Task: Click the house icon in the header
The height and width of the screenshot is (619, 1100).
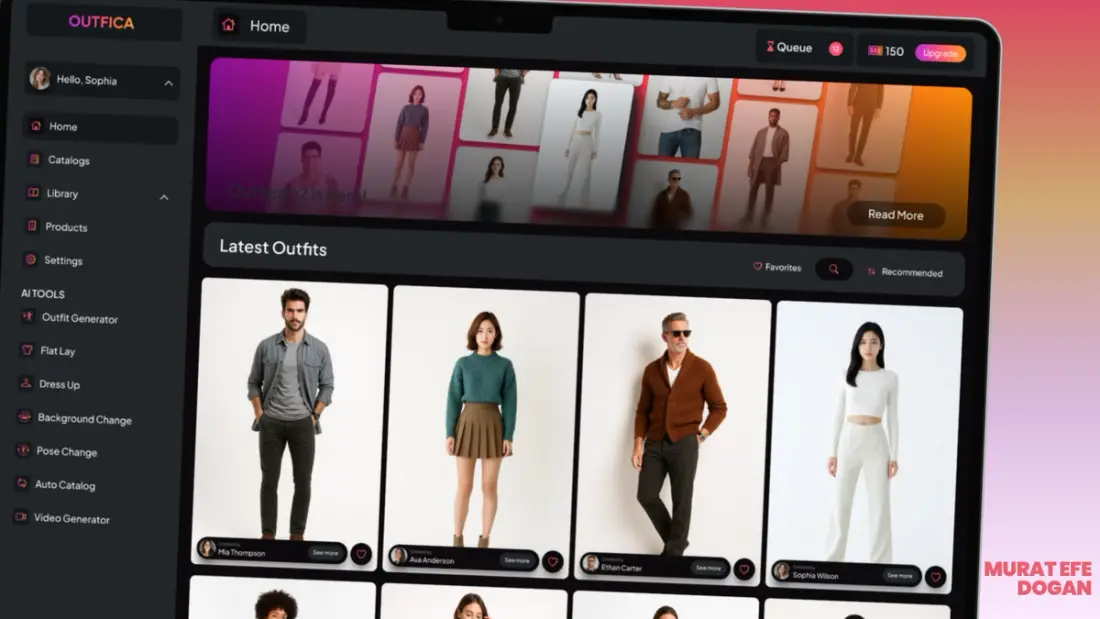Action: [x=229, y=25]
